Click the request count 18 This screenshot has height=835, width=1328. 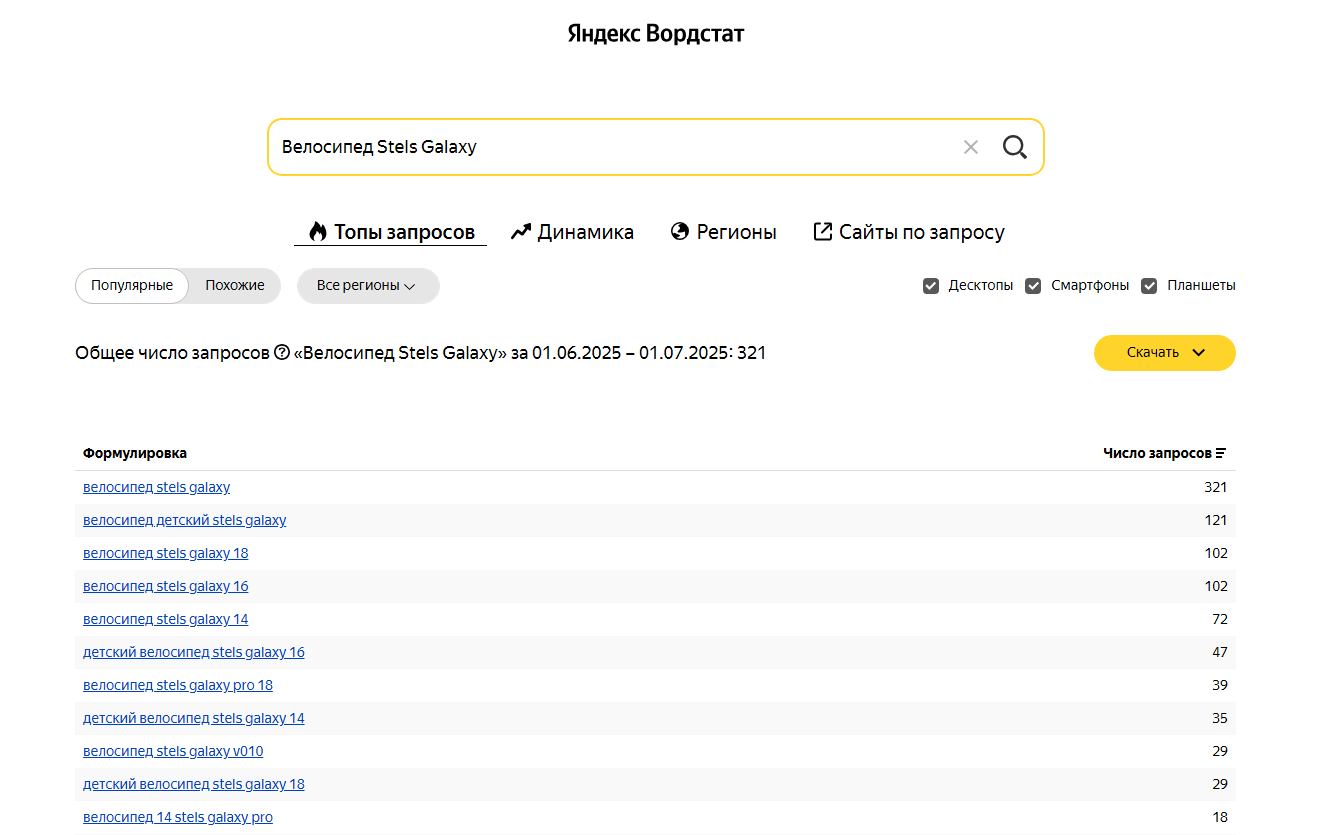(1220, 818)
